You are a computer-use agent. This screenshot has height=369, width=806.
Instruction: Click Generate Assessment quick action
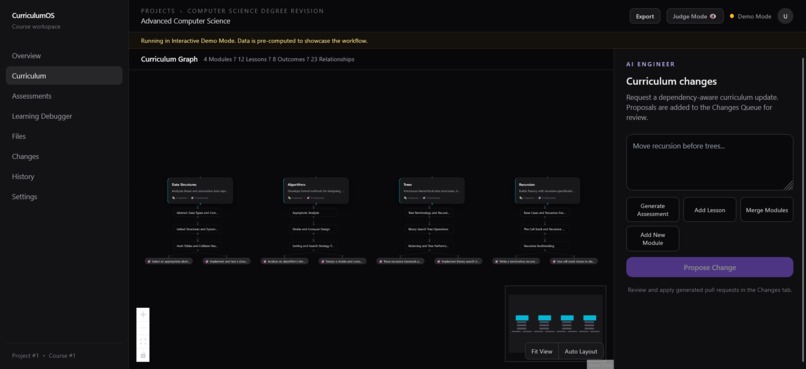(x=652, y=210)
